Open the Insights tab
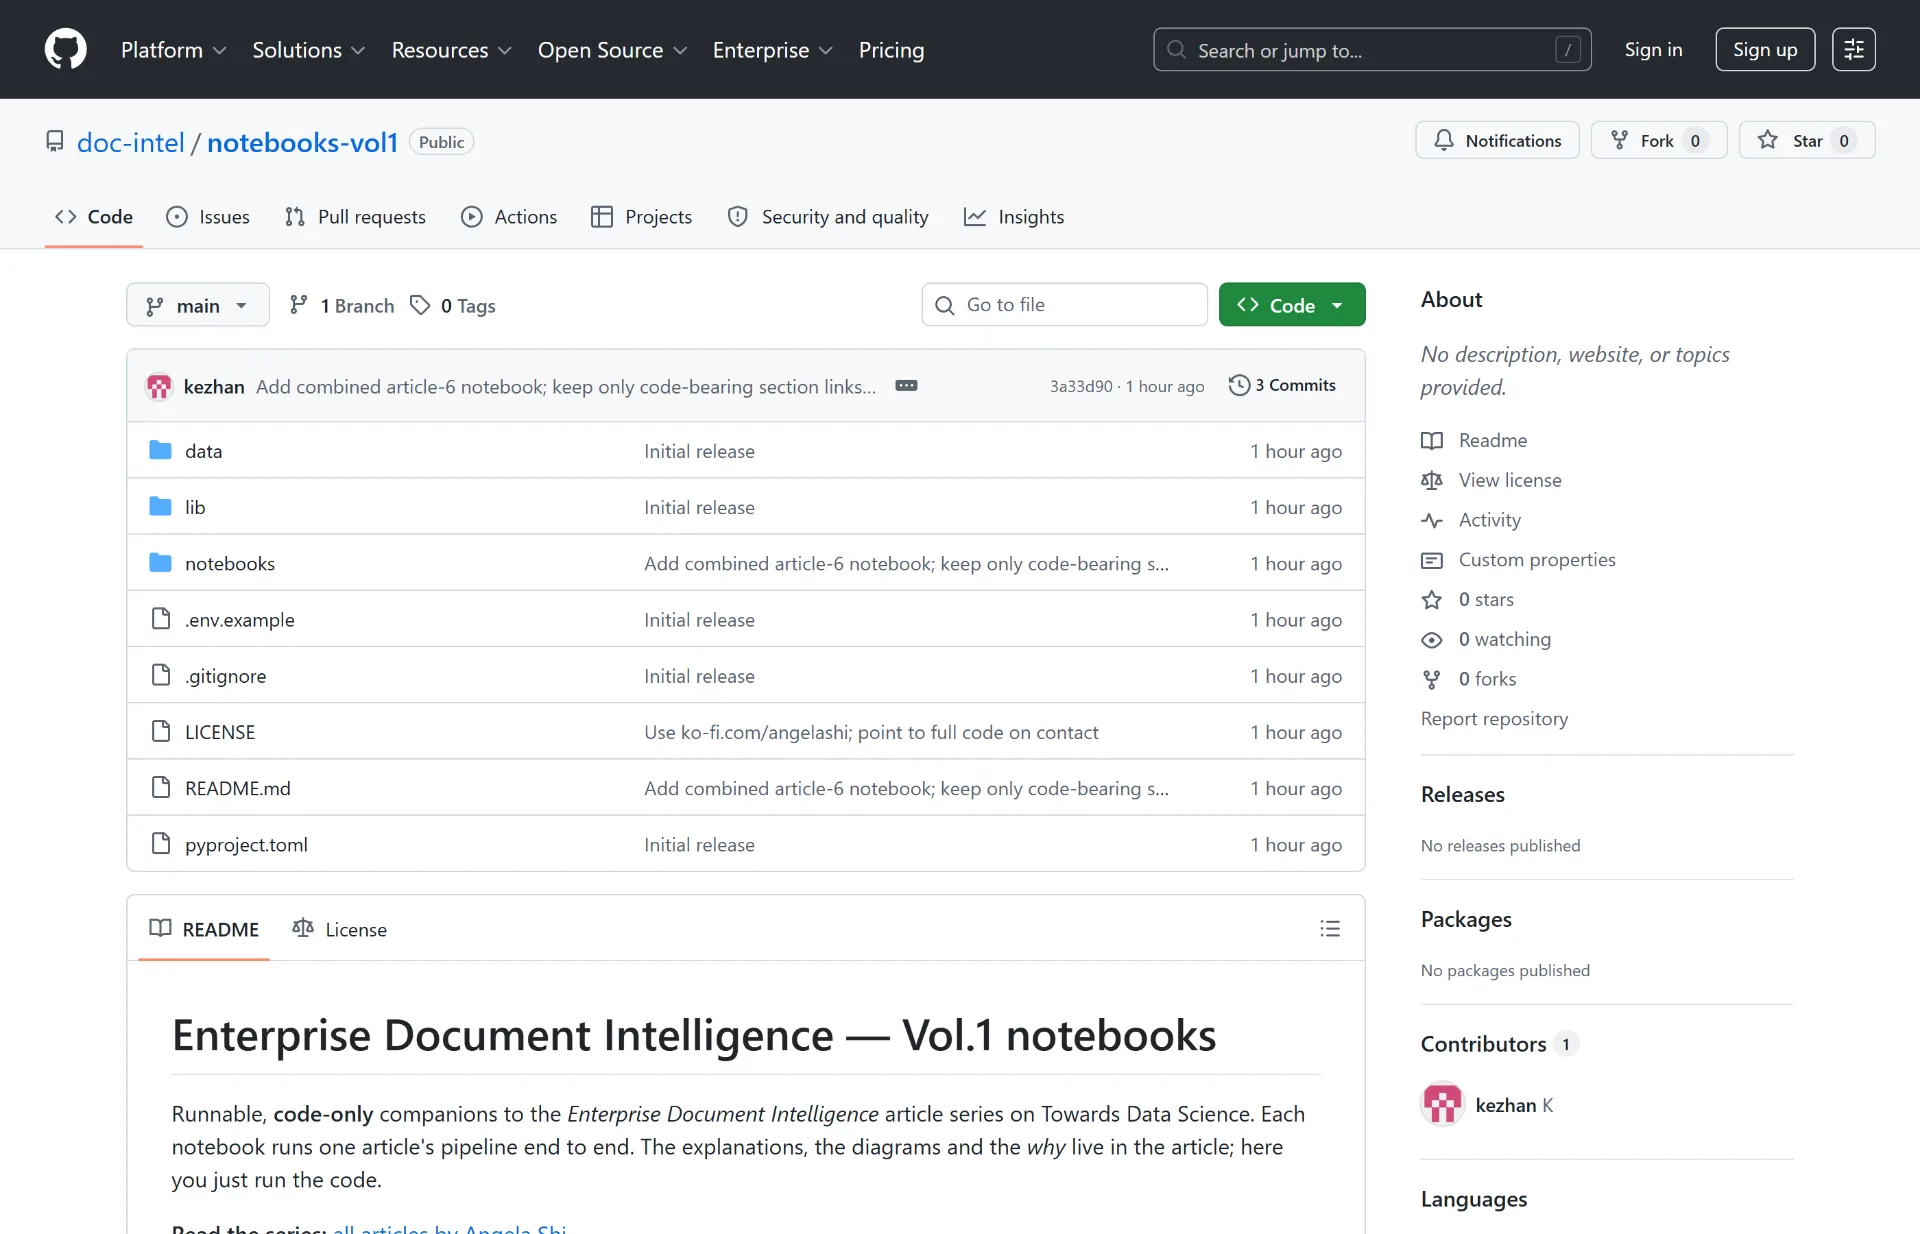Screen dimensions: 1920x1234 tap(1014, 217)
